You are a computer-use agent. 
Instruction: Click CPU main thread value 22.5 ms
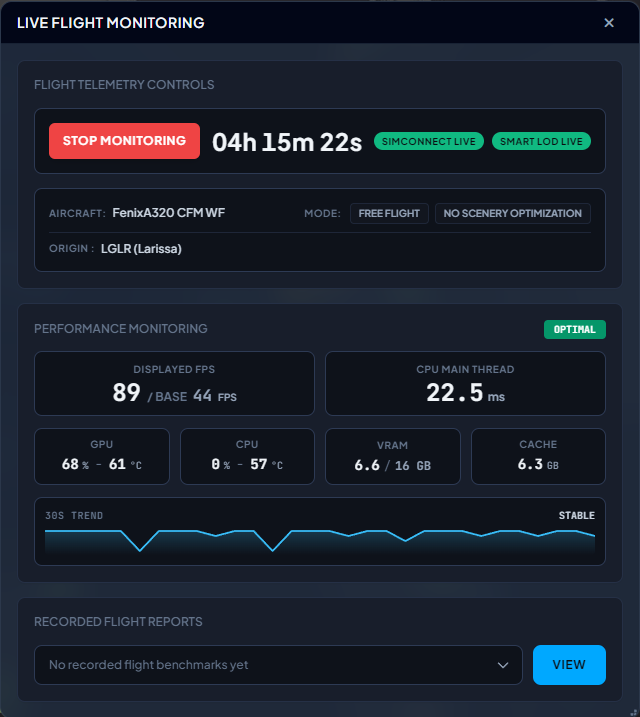[x=465, y=393]
